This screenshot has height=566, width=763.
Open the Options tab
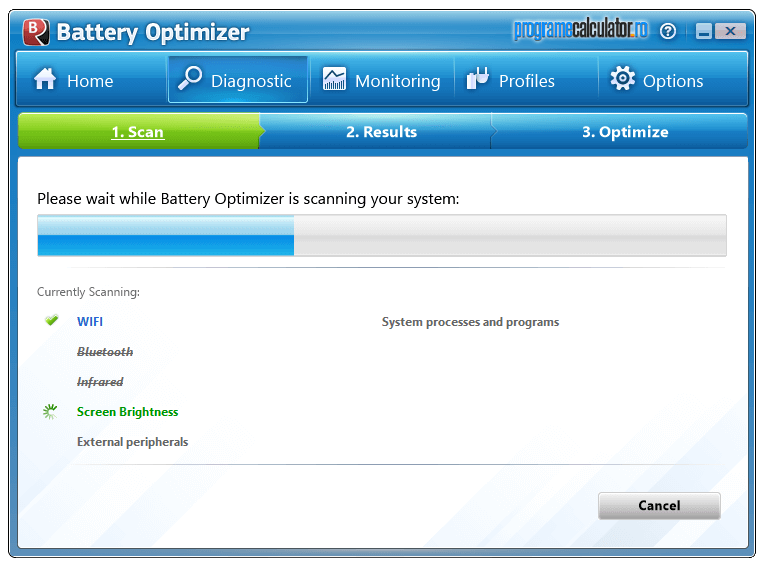point(672,79)
